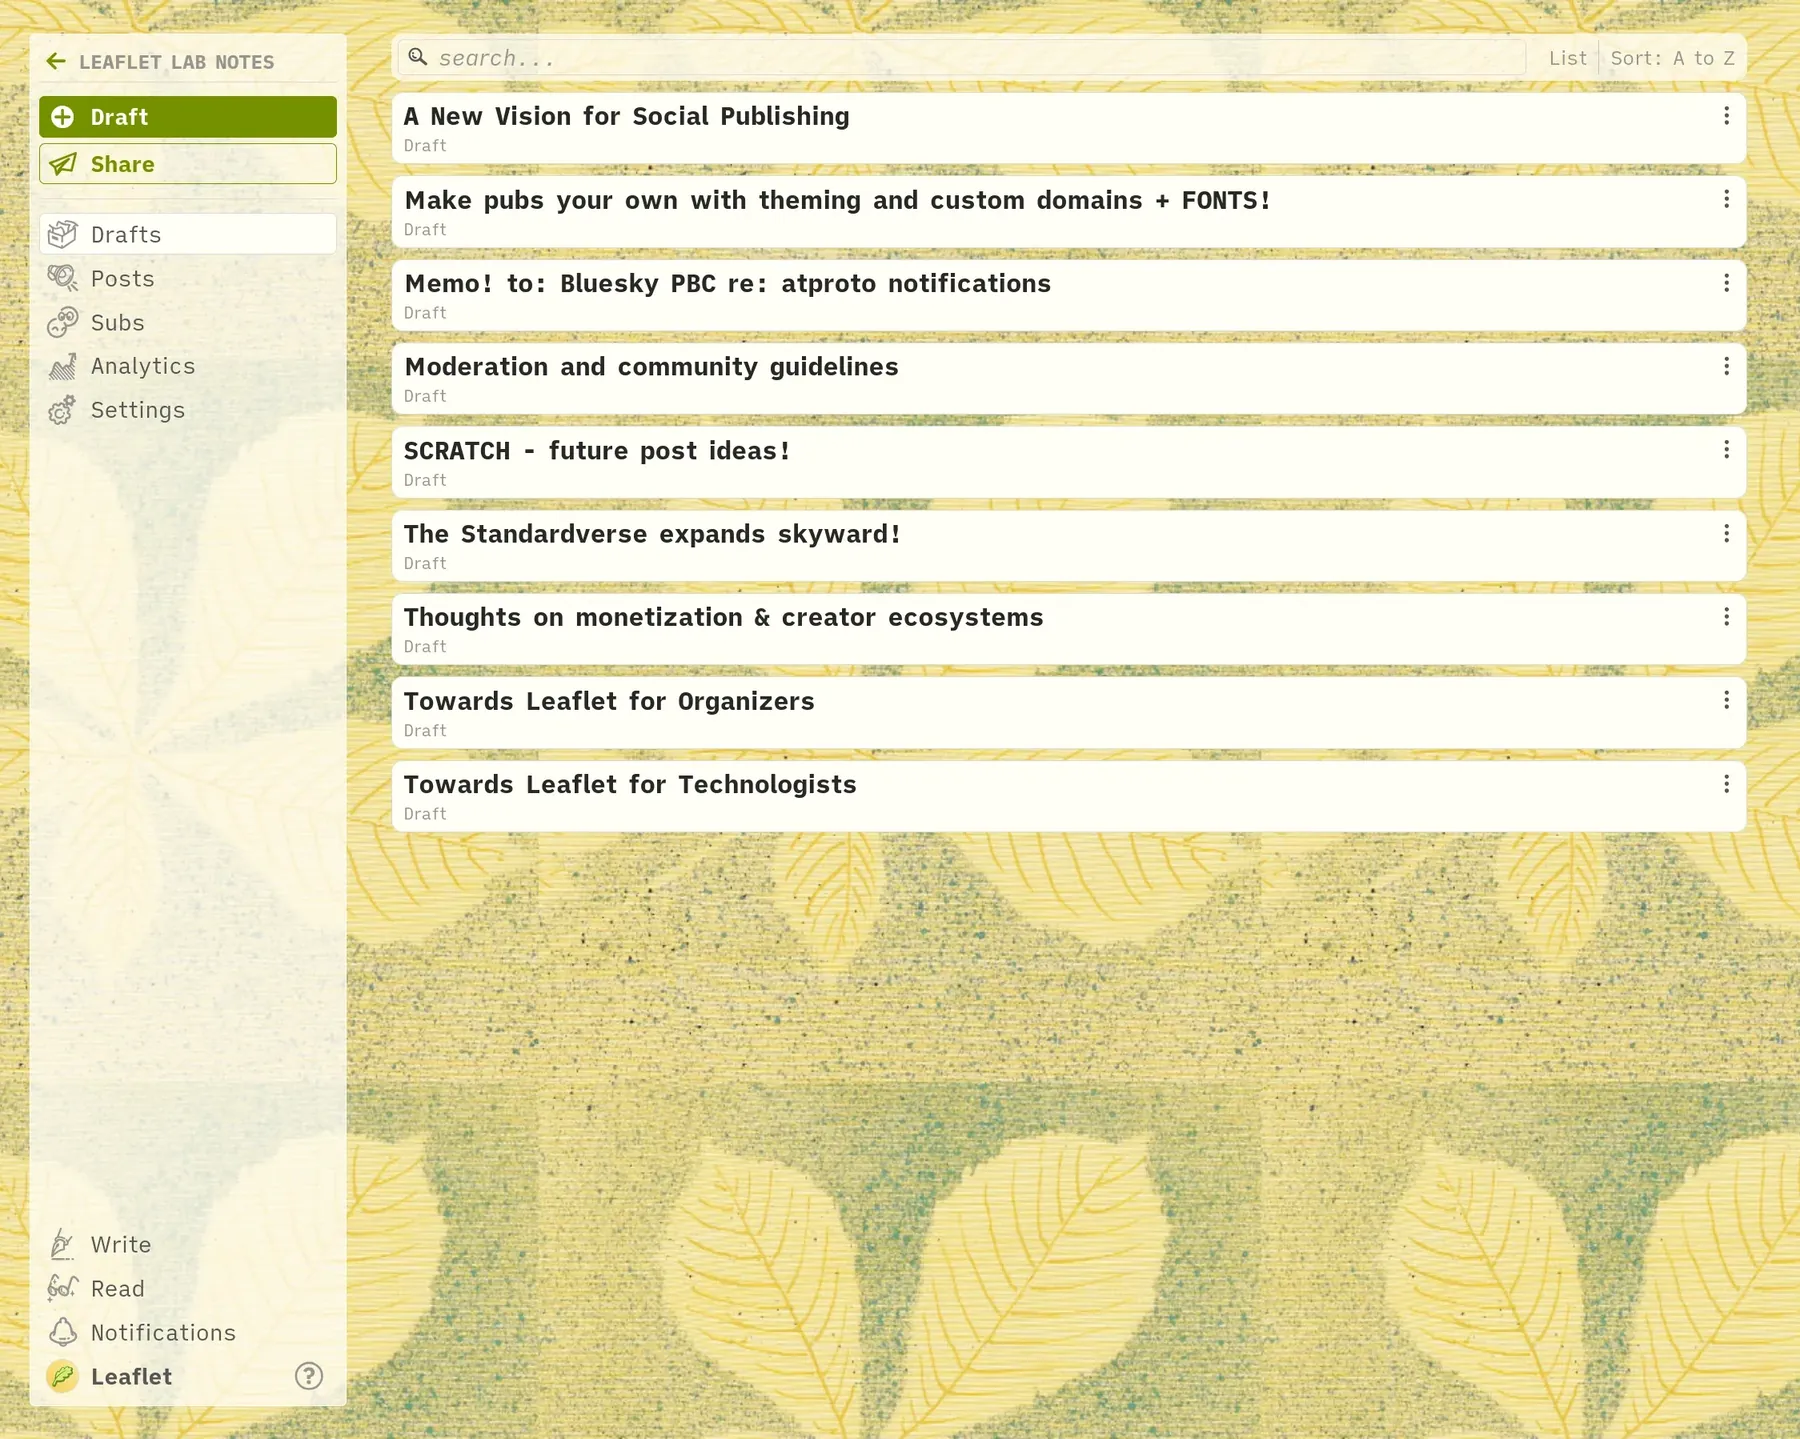The width and height of the screenshot is (1800, 1439).
Task: Open options for Thoughts on monetization draft
Action: (x=1726, y=617)
